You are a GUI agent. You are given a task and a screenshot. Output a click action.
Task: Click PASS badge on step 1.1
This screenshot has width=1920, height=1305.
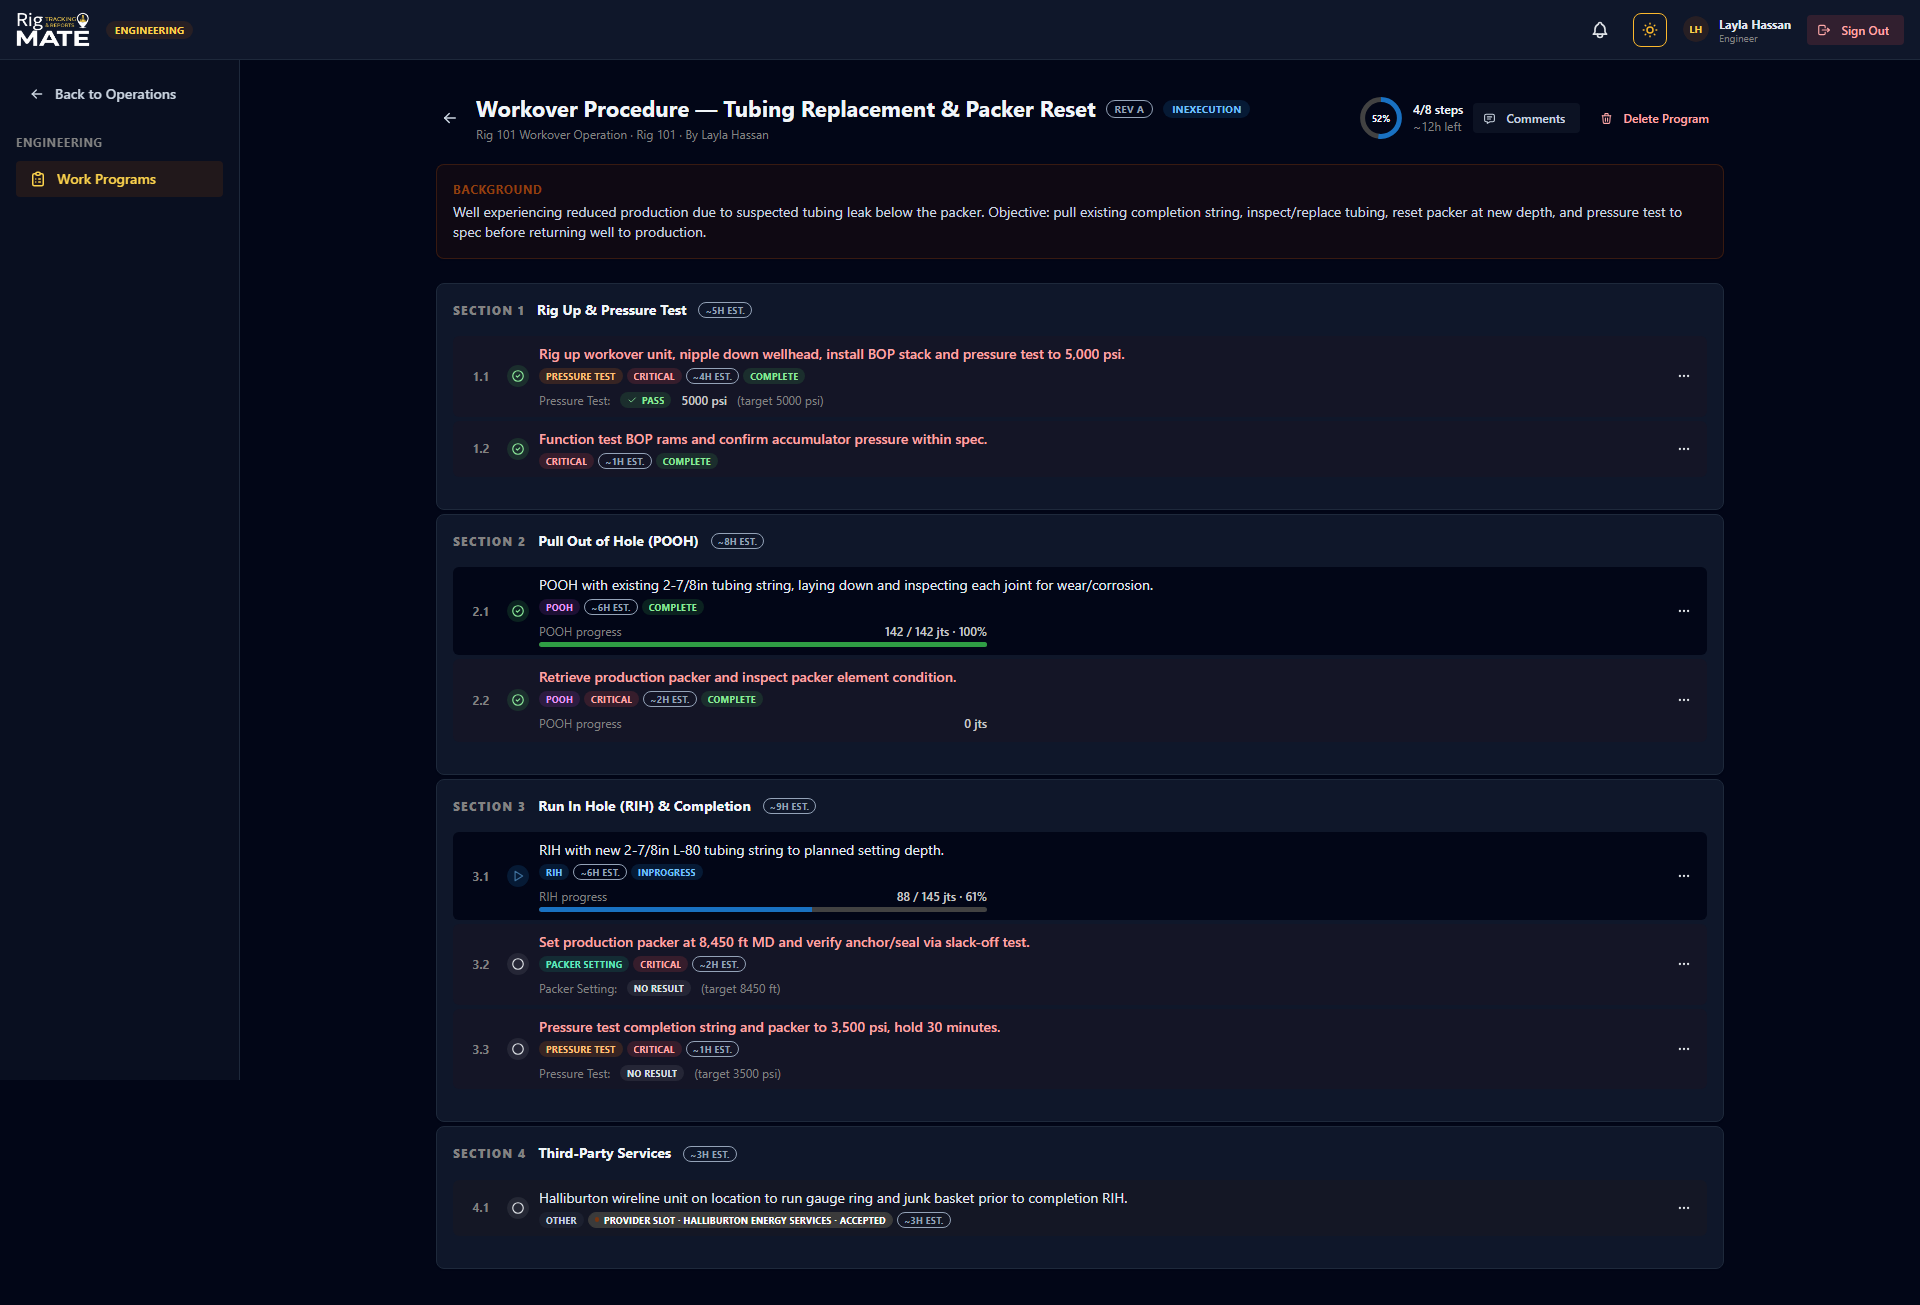tap(646, 401)
